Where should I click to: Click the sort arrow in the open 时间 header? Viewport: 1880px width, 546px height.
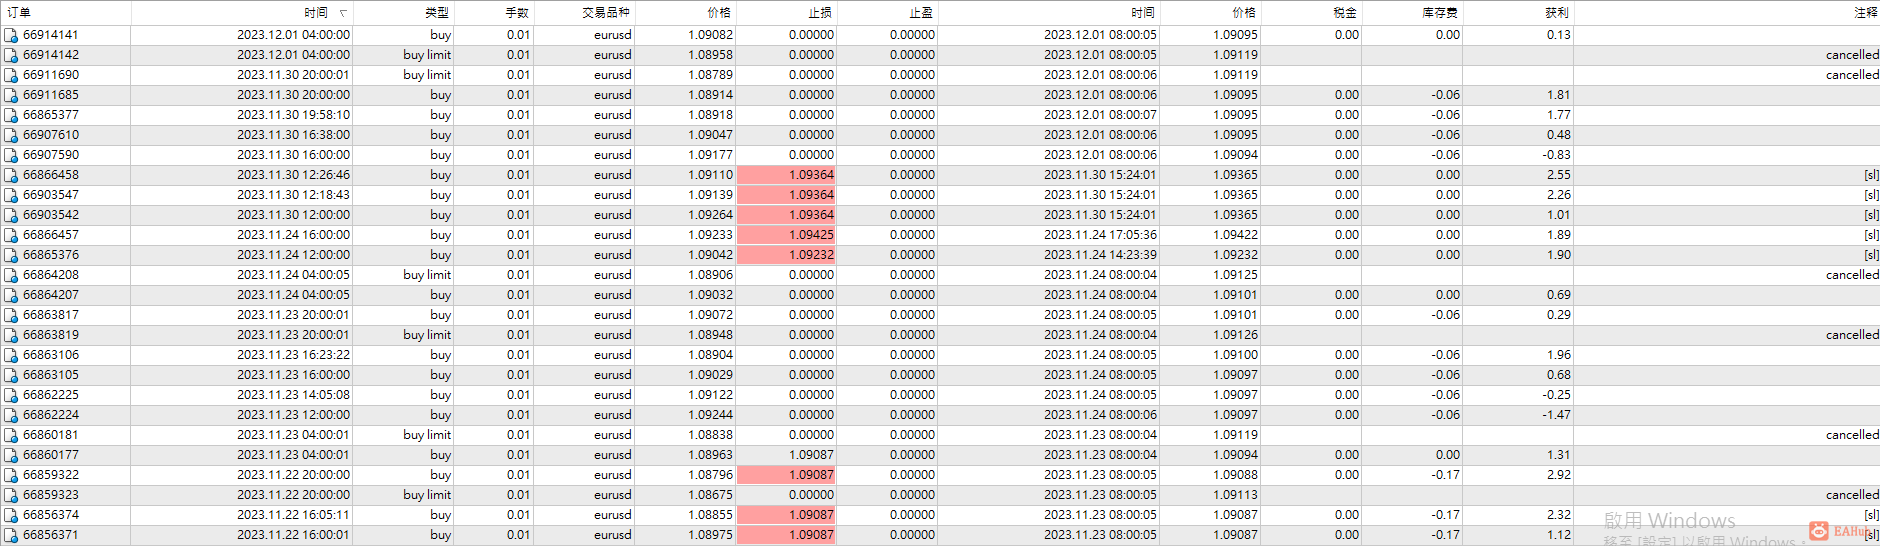[343, 13]
